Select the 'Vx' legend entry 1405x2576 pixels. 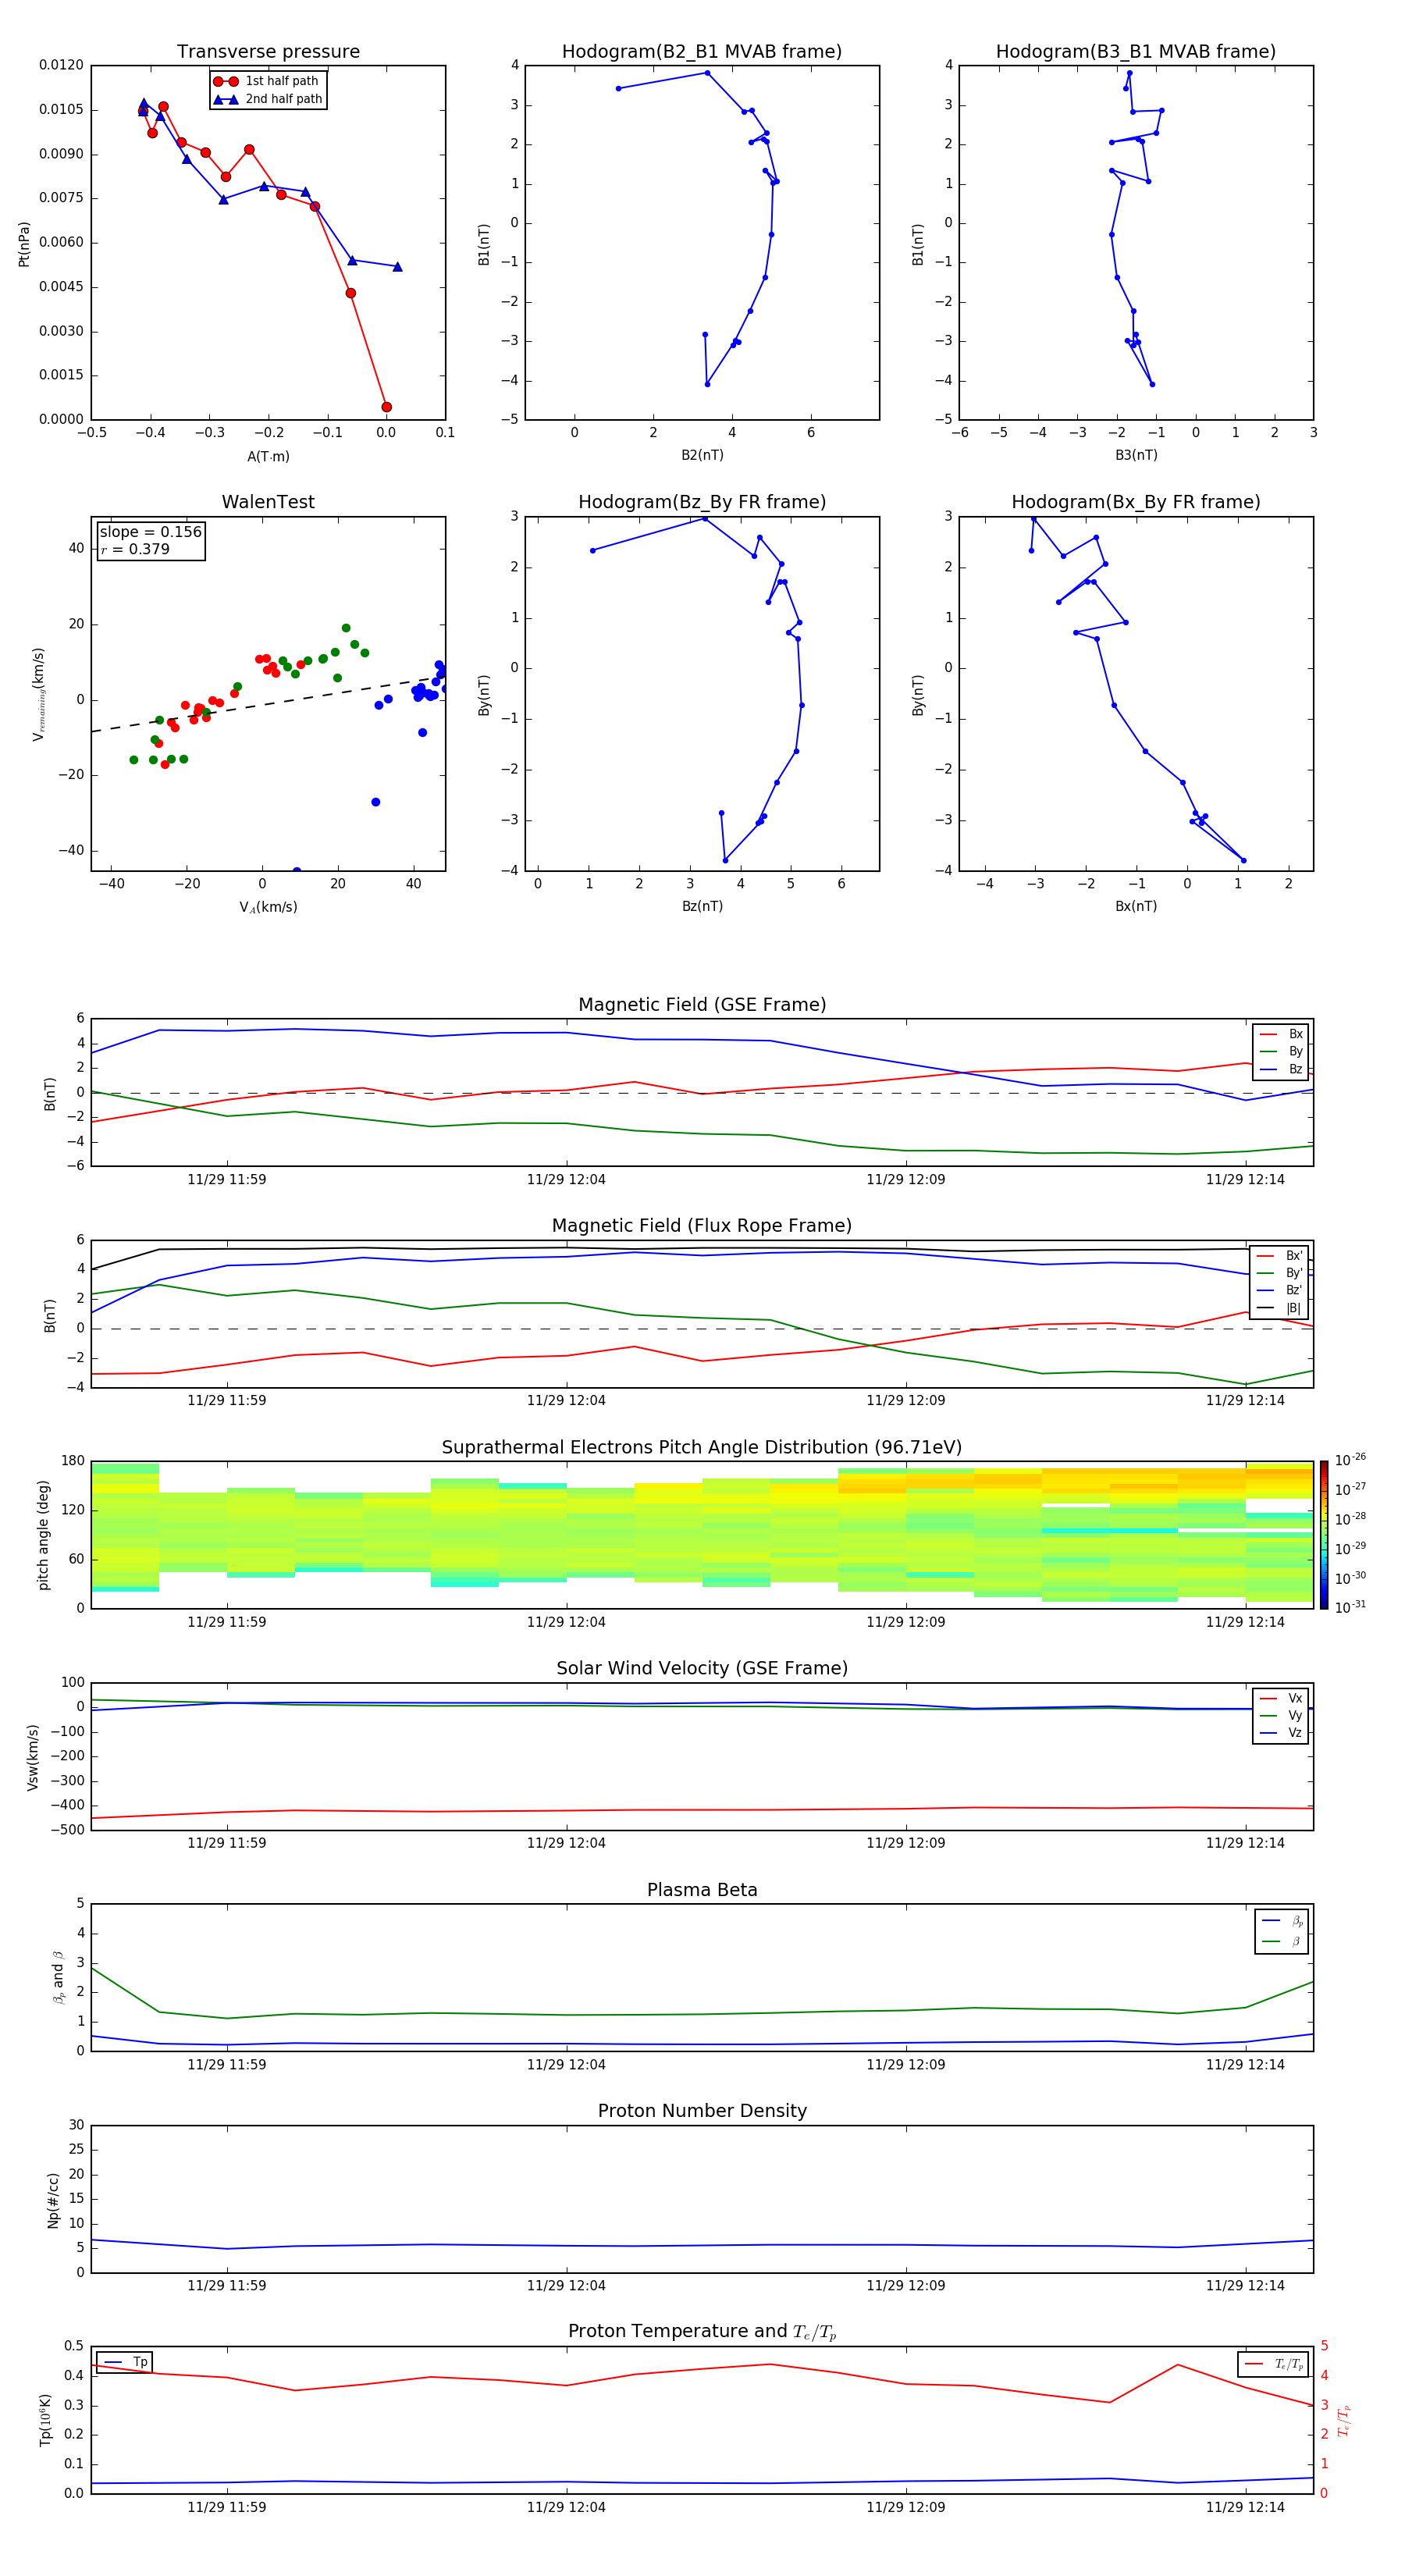point(1281,1698)
